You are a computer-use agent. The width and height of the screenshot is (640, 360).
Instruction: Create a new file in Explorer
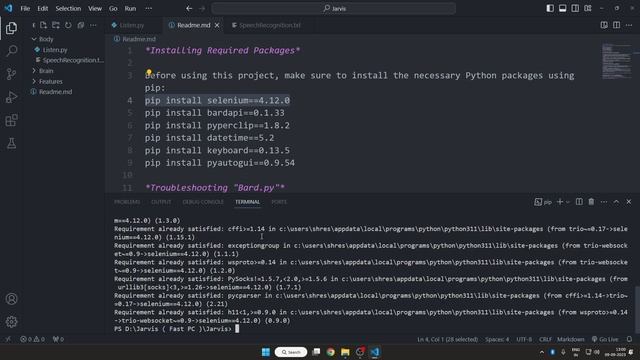point(43,25)
